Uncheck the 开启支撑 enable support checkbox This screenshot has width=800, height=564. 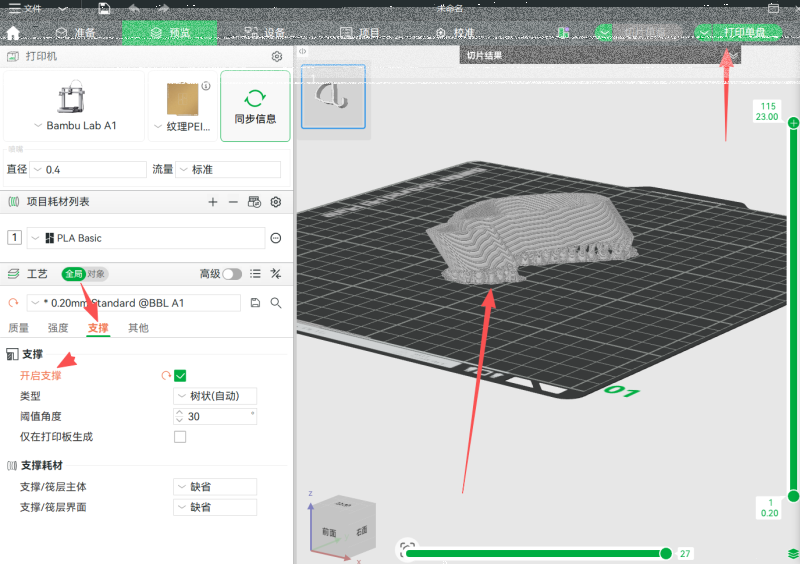(x=180, y=376)
